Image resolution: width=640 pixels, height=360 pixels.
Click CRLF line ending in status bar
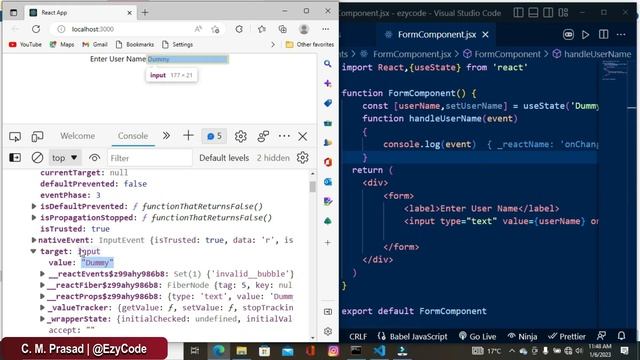click(358, 337)
